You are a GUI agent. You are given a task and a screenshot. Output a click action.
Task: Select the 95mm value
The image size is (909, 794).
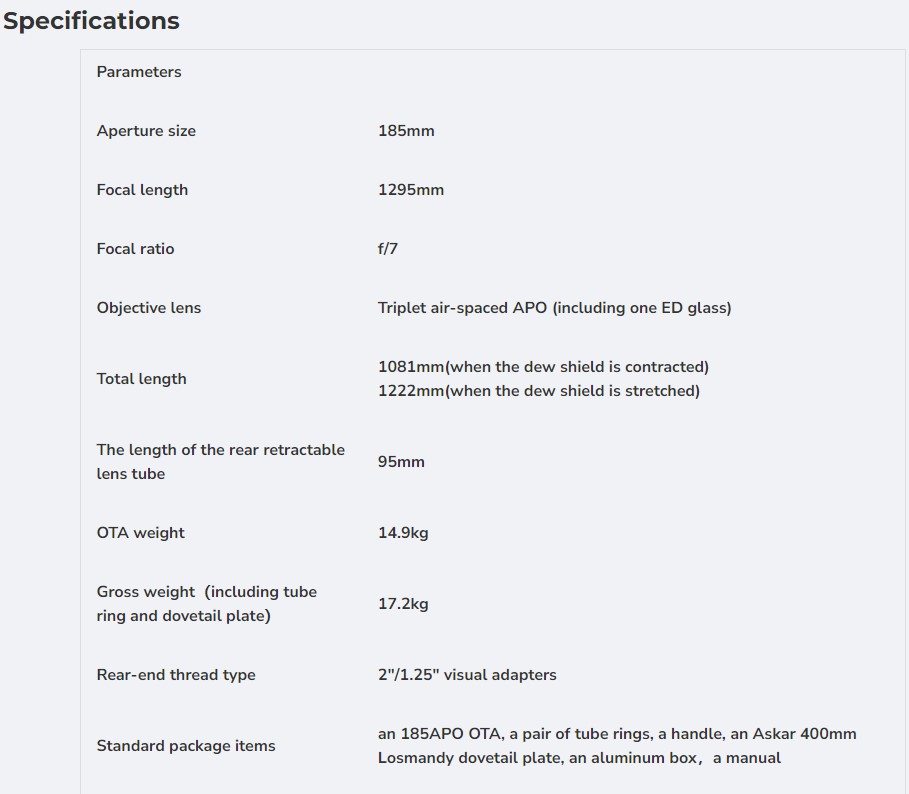[401, 462]
